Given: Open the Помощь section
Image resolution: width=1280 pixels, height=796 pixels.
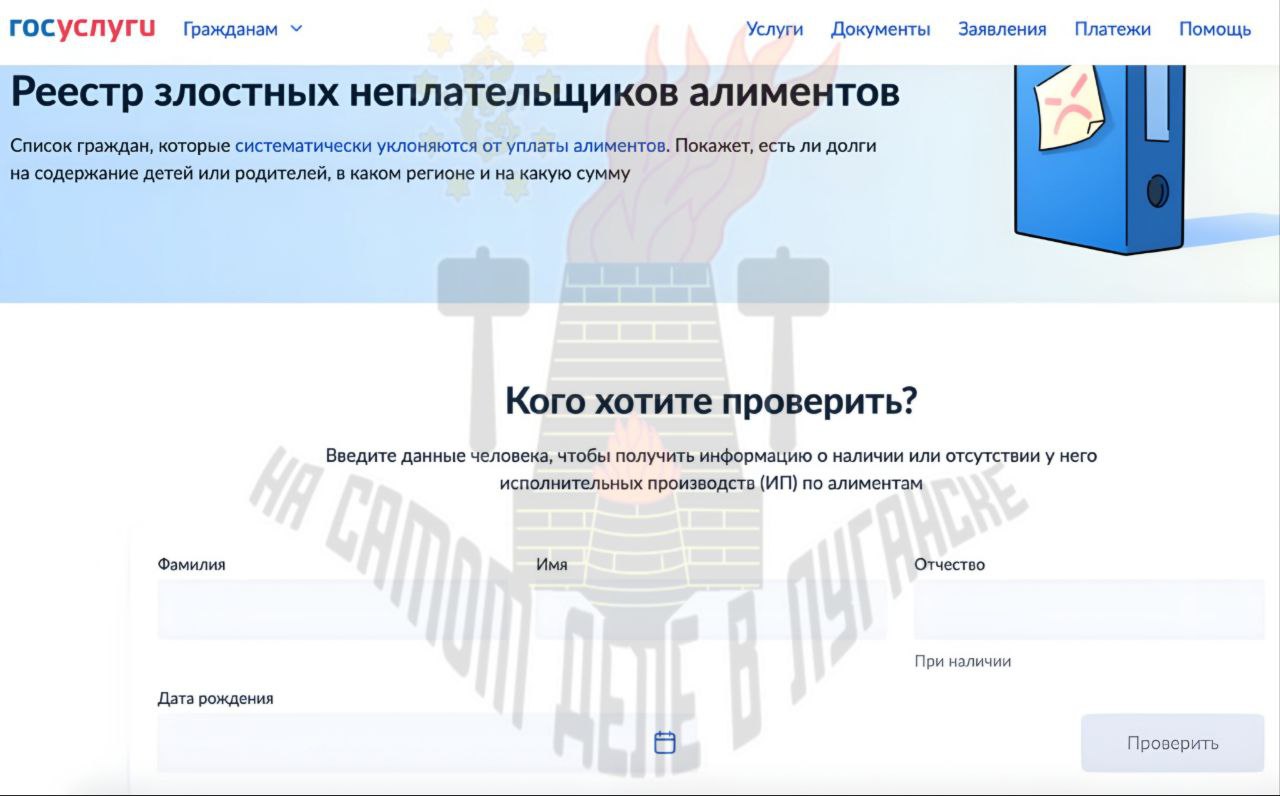Looking at the screenshot, I should pos(1216,29).
